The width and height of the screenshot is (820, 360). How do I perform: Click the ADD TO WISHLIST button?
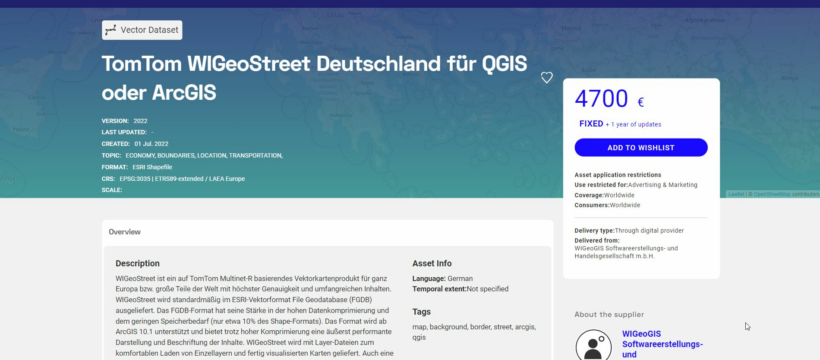(x=641, y=148)
